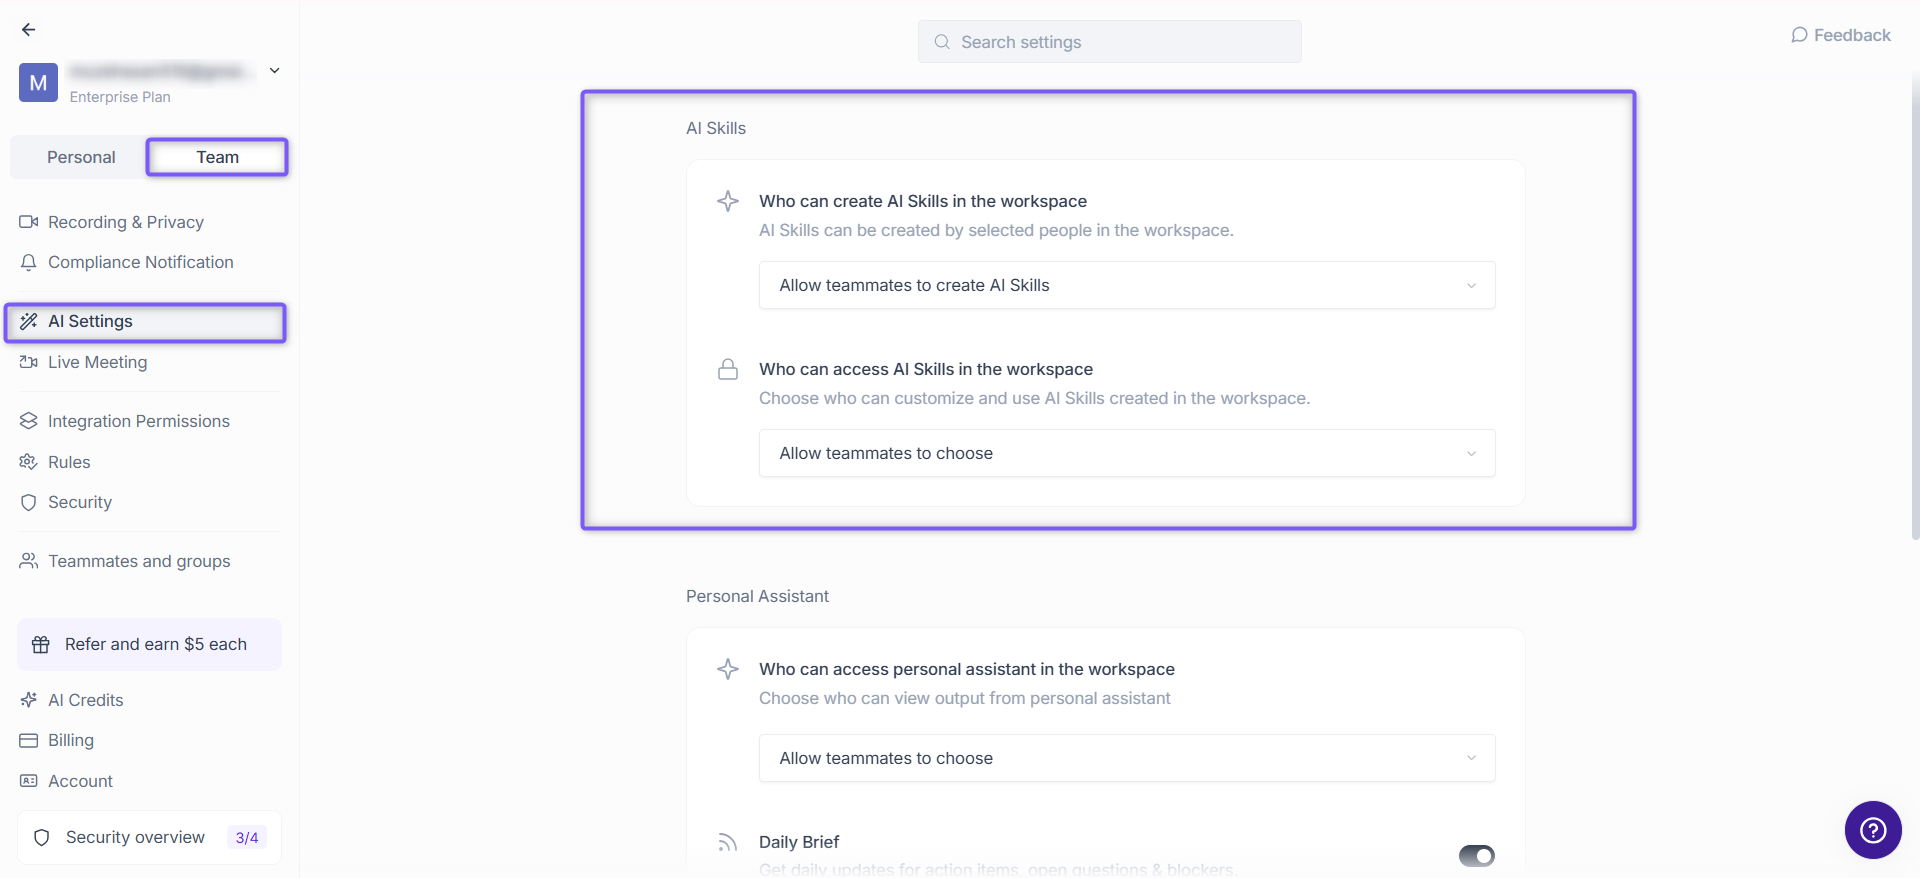Expand the Allow teammates to create AI Skills dropdown
Screen dimensions: 1920x878
point(1127,285)
